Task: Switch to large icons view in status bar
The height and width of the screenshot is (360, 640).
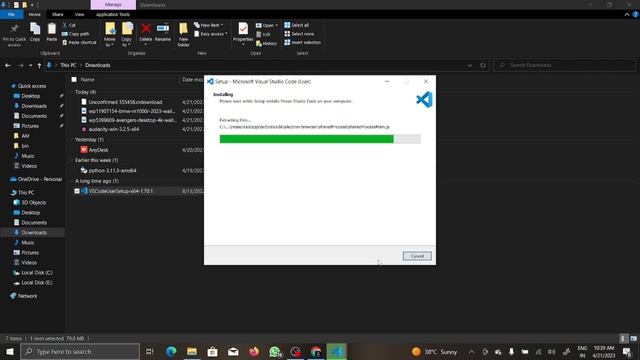Action: 633,338
